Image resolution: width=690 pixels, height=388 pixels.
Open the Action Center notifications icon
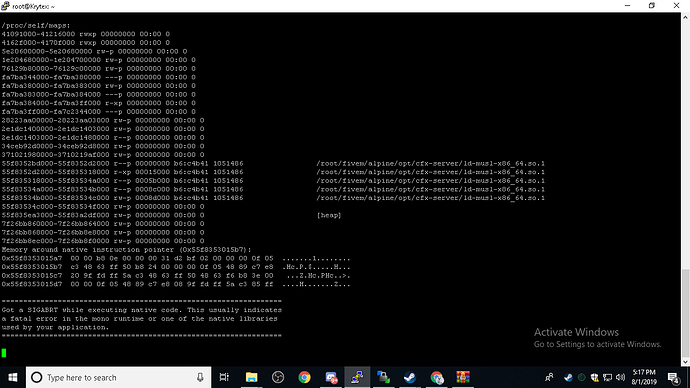click(673, 377)
